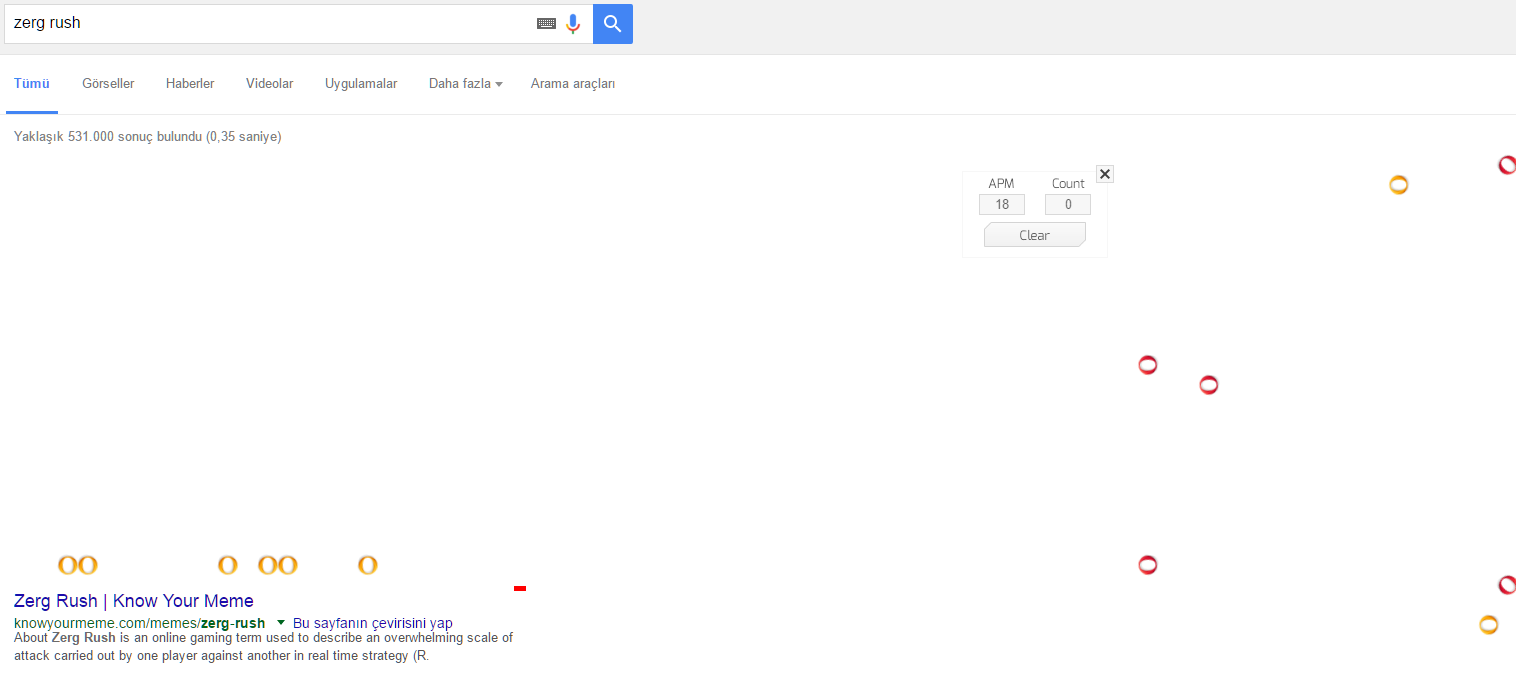The height and width of the screenshot is (684, 1516).
Task: Click the red health bar above the Zerg Rush title
Action: pos(520,588)
